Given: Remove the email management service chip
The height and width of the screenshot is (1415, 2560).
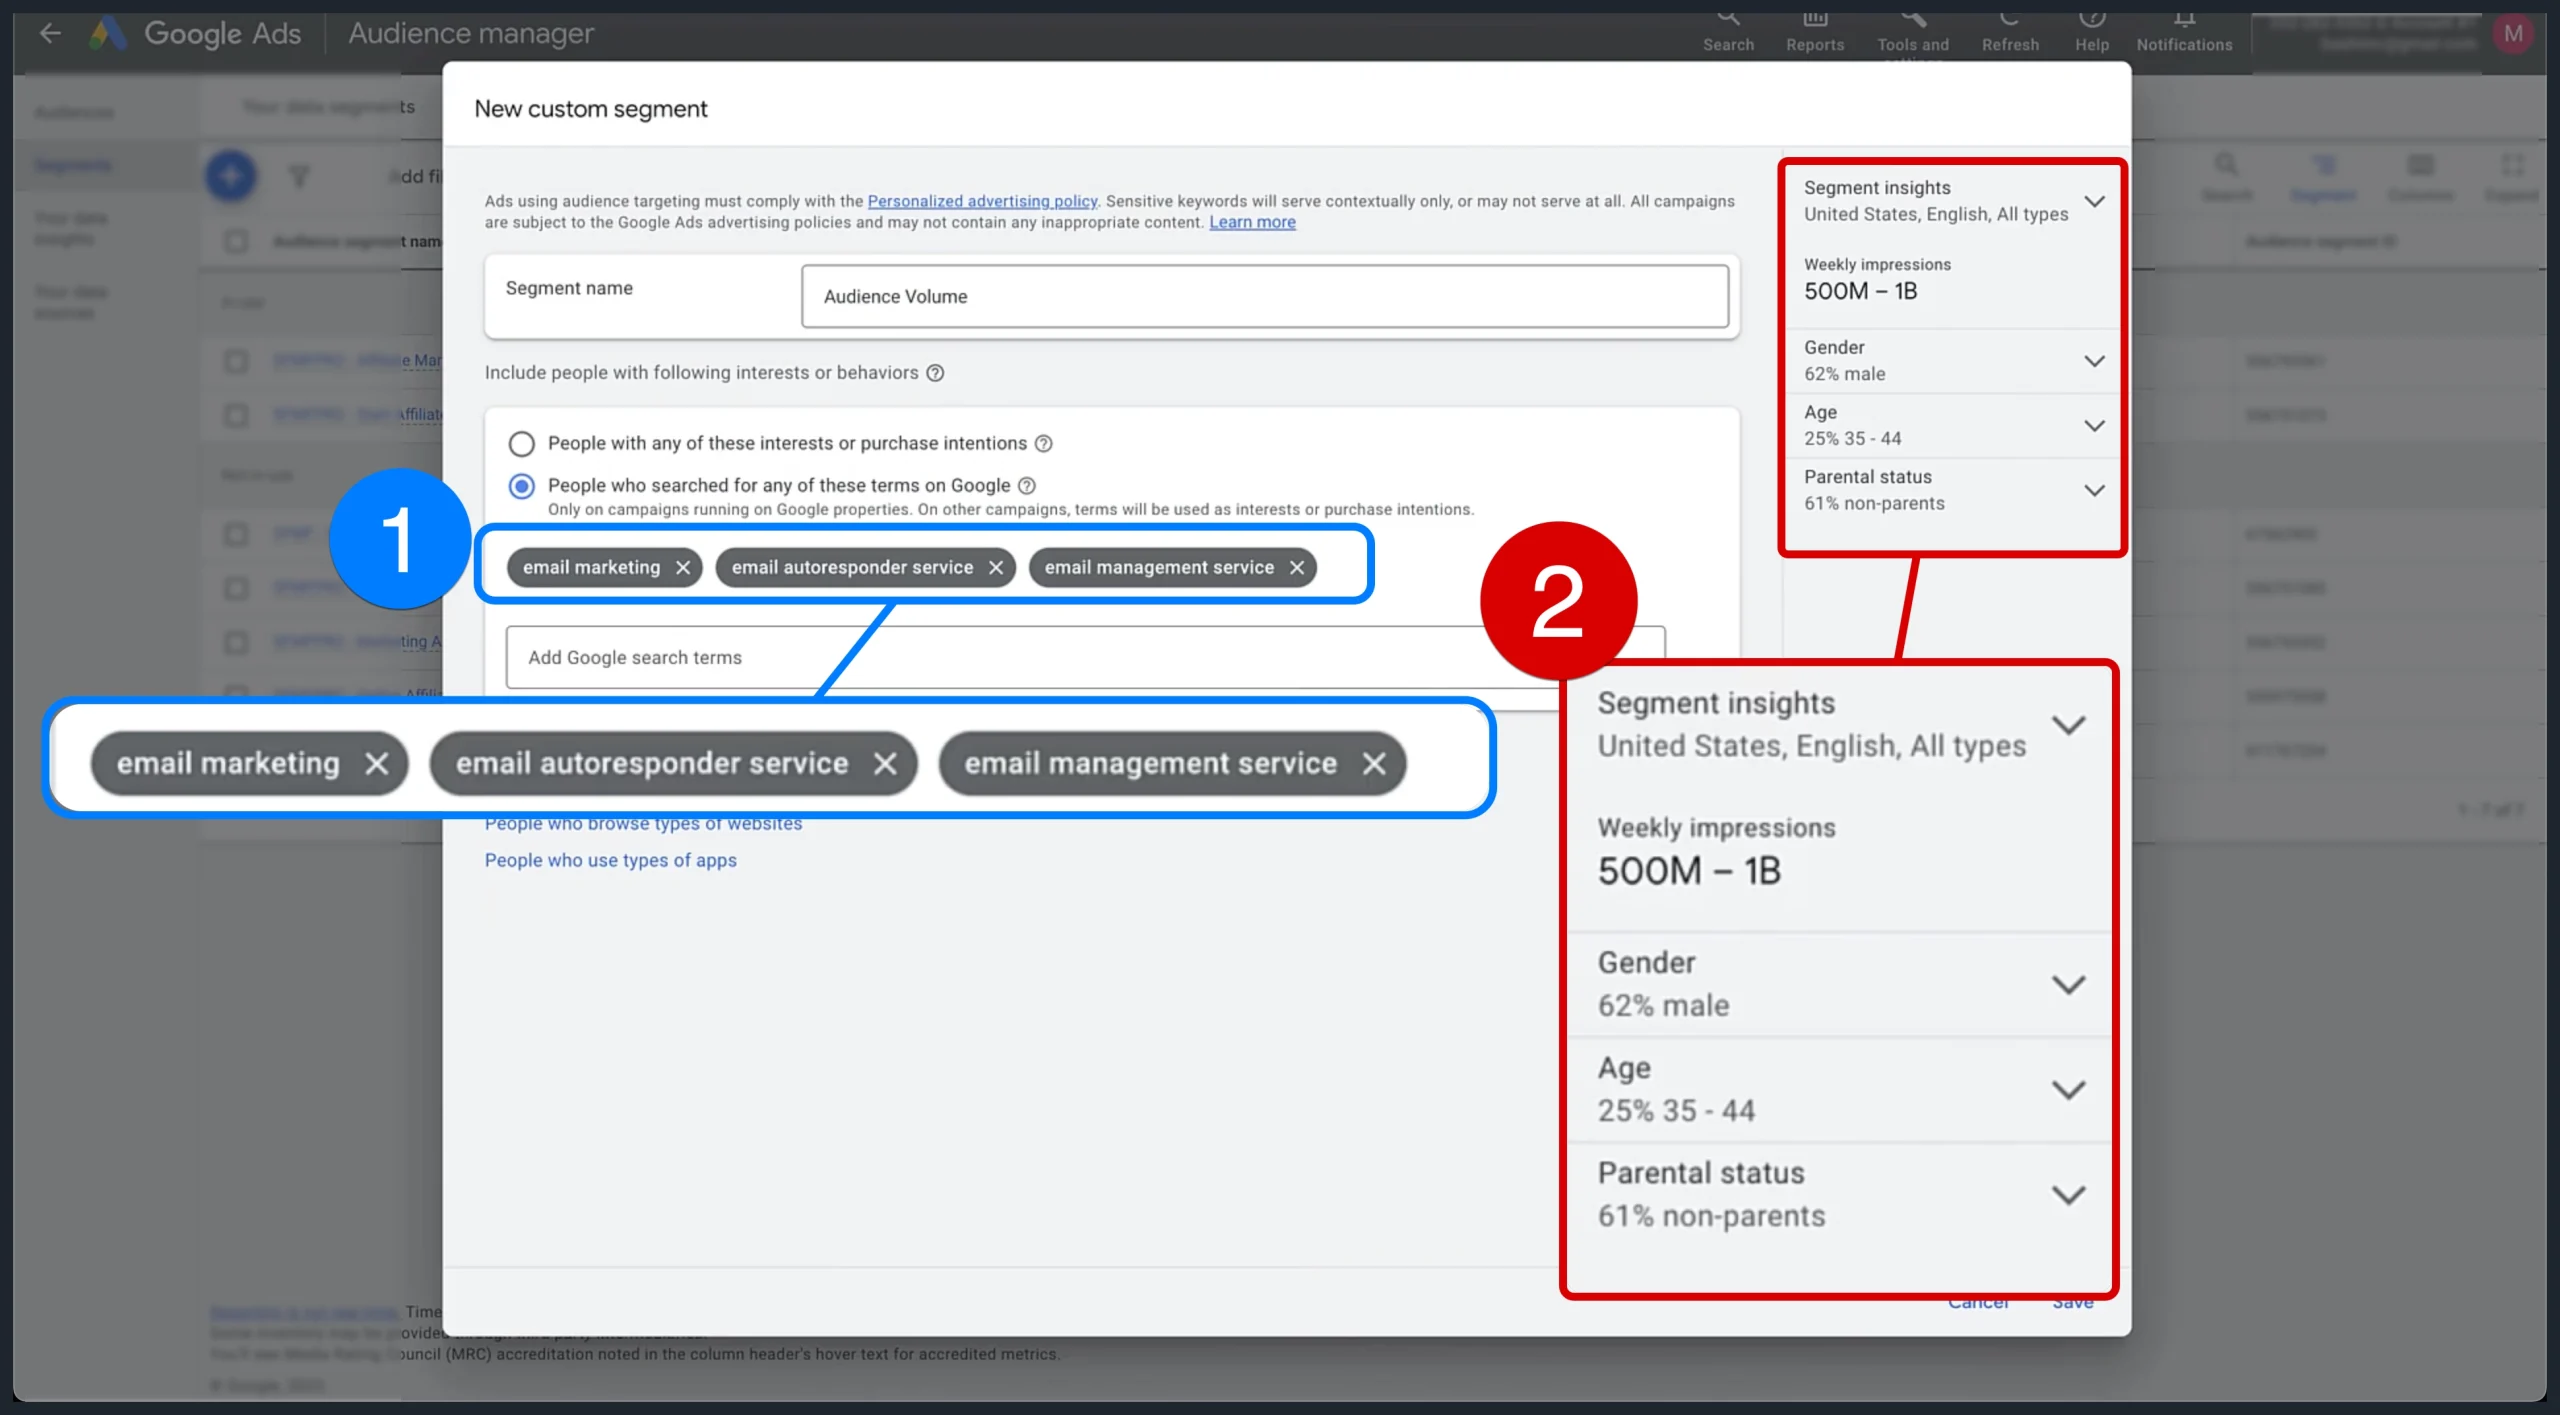Looking at the screenshot, I should (x=1297, y=568).
